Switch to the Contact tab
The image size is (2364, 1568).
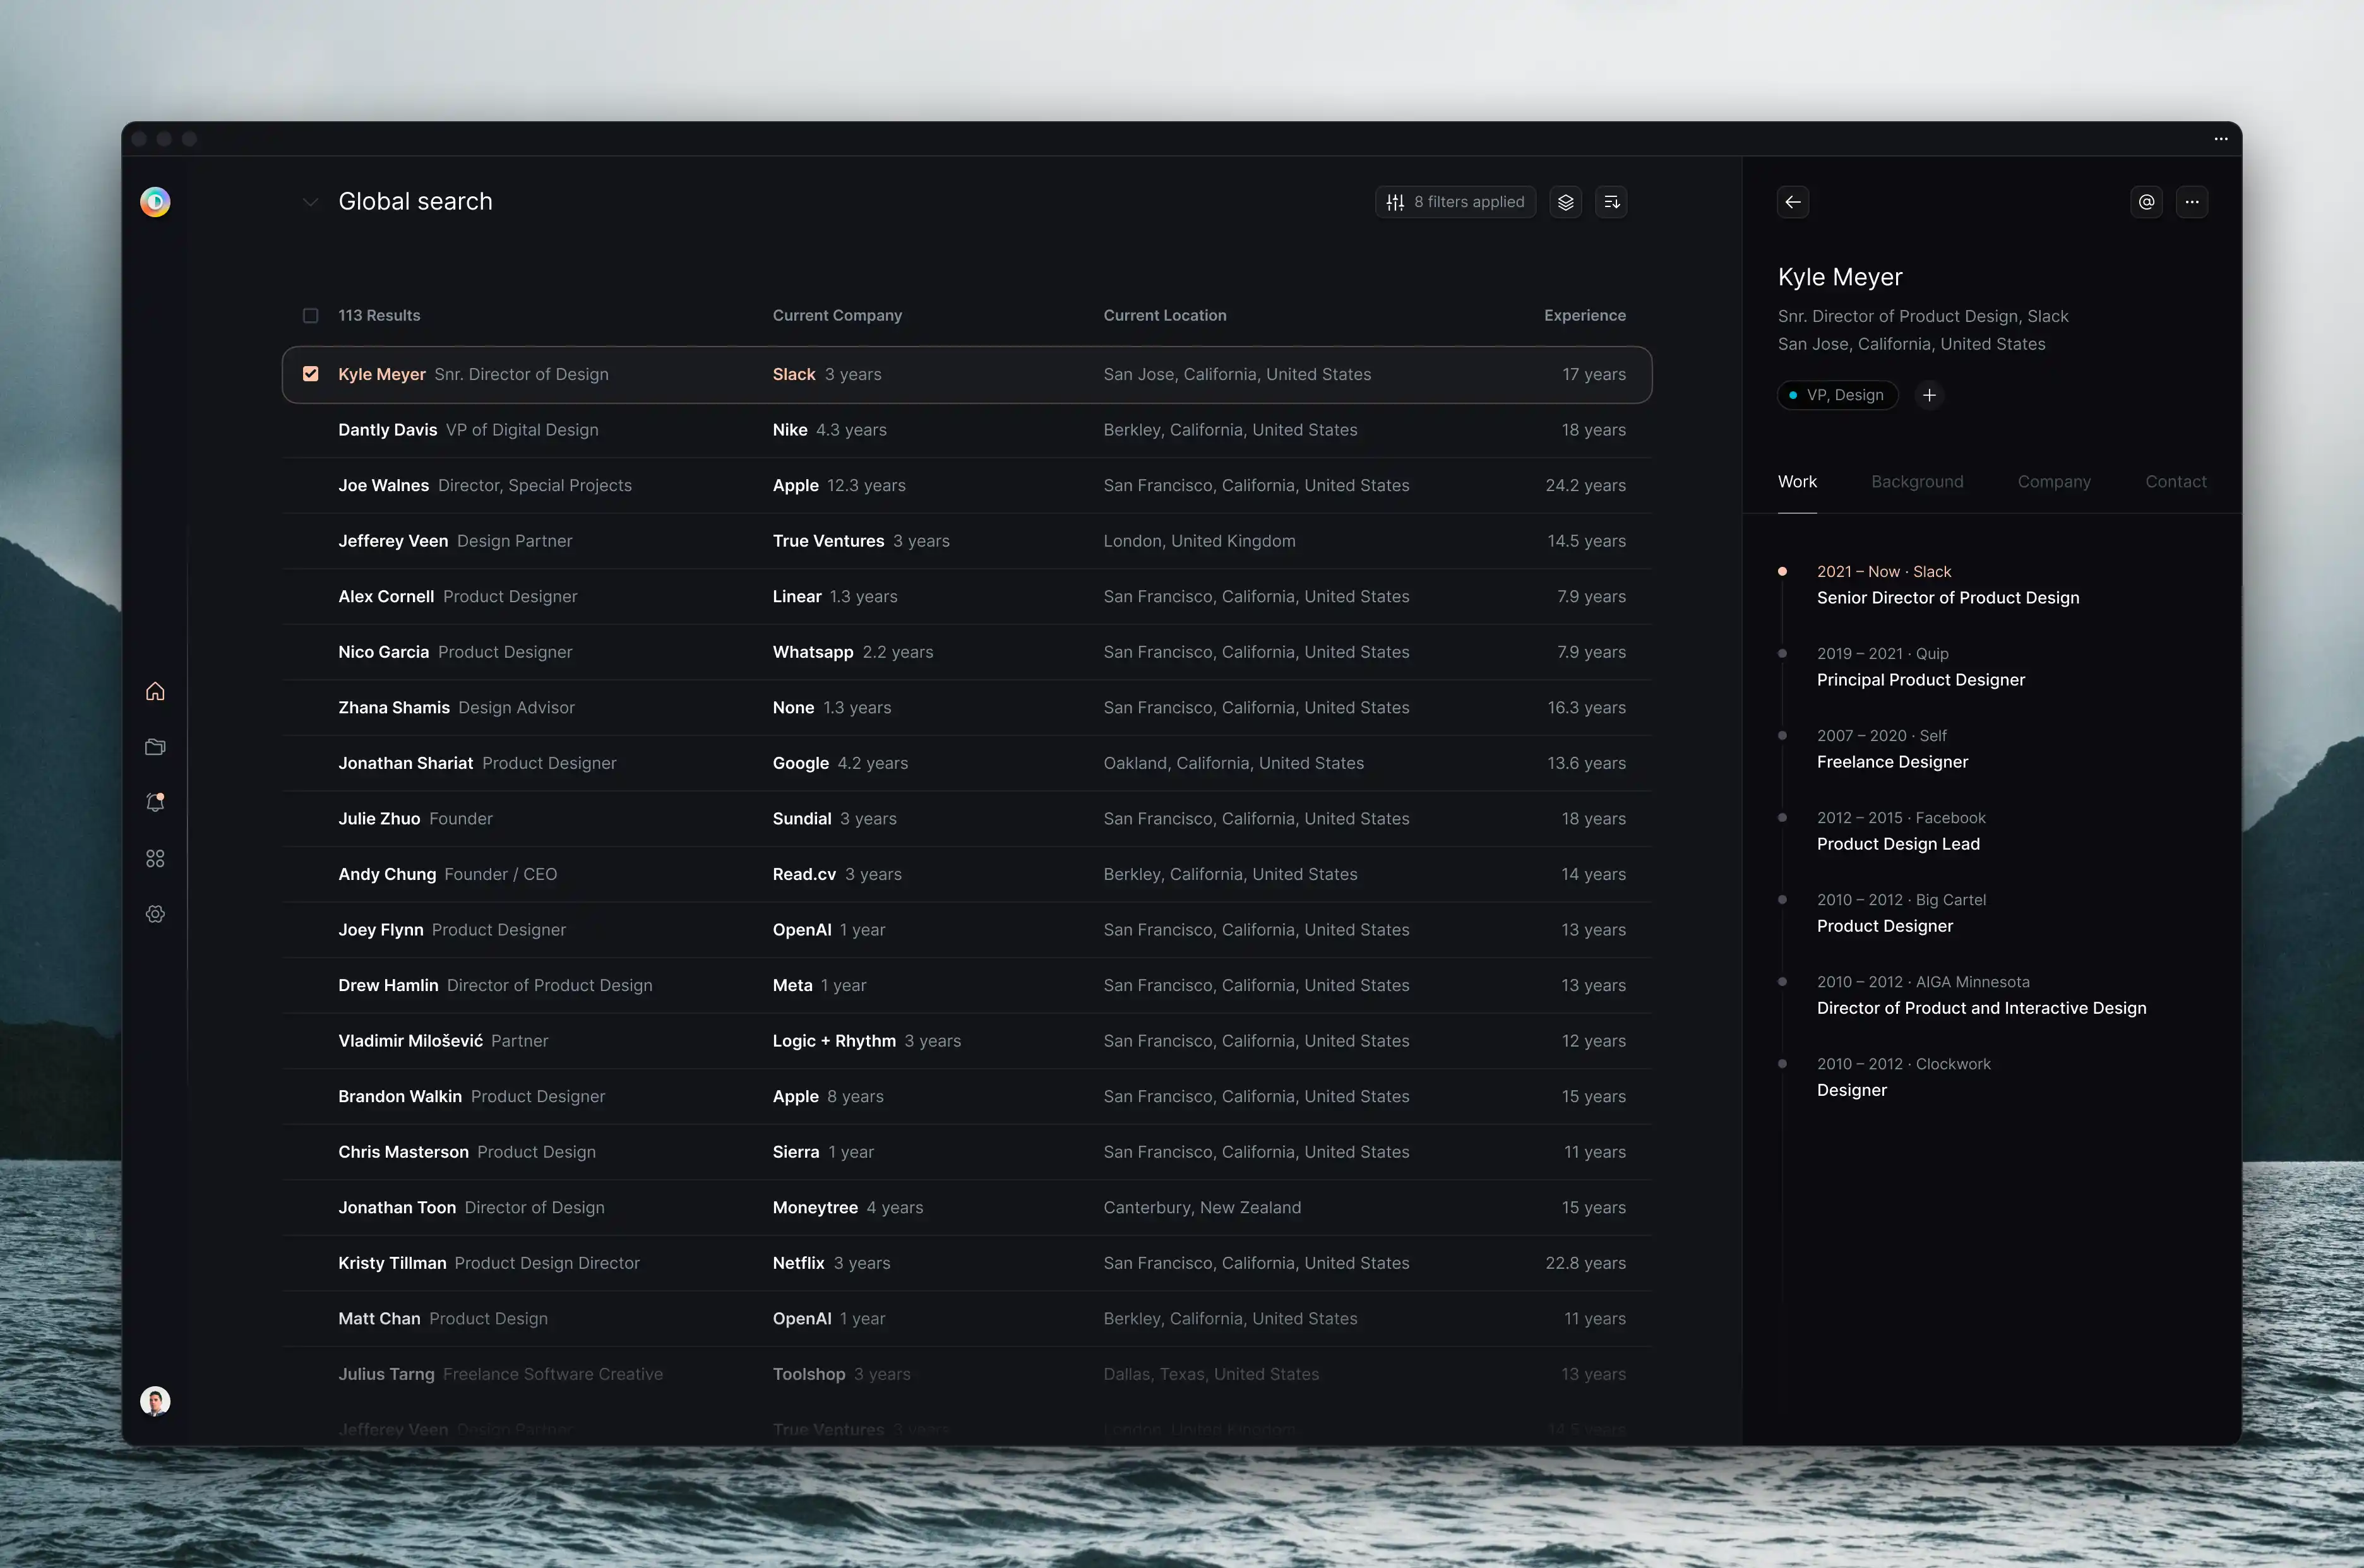[x=2175, y=482]
